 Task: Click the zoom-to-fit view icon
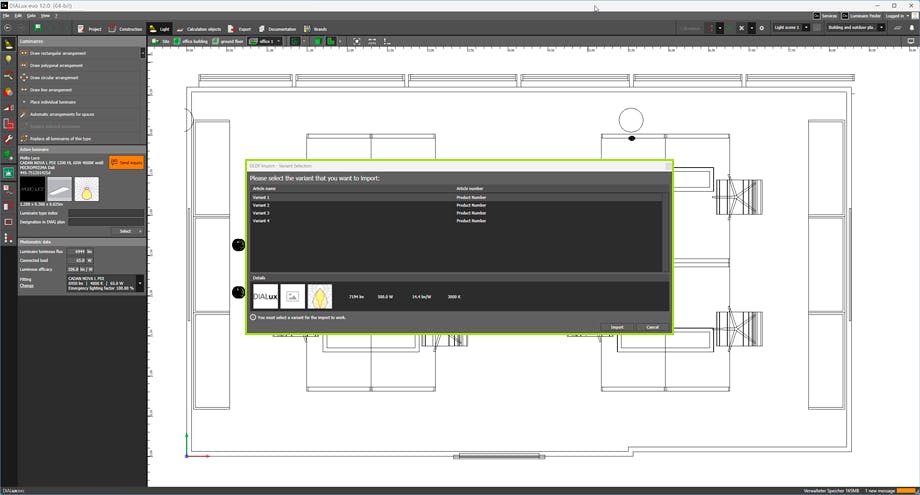point(356,41)
